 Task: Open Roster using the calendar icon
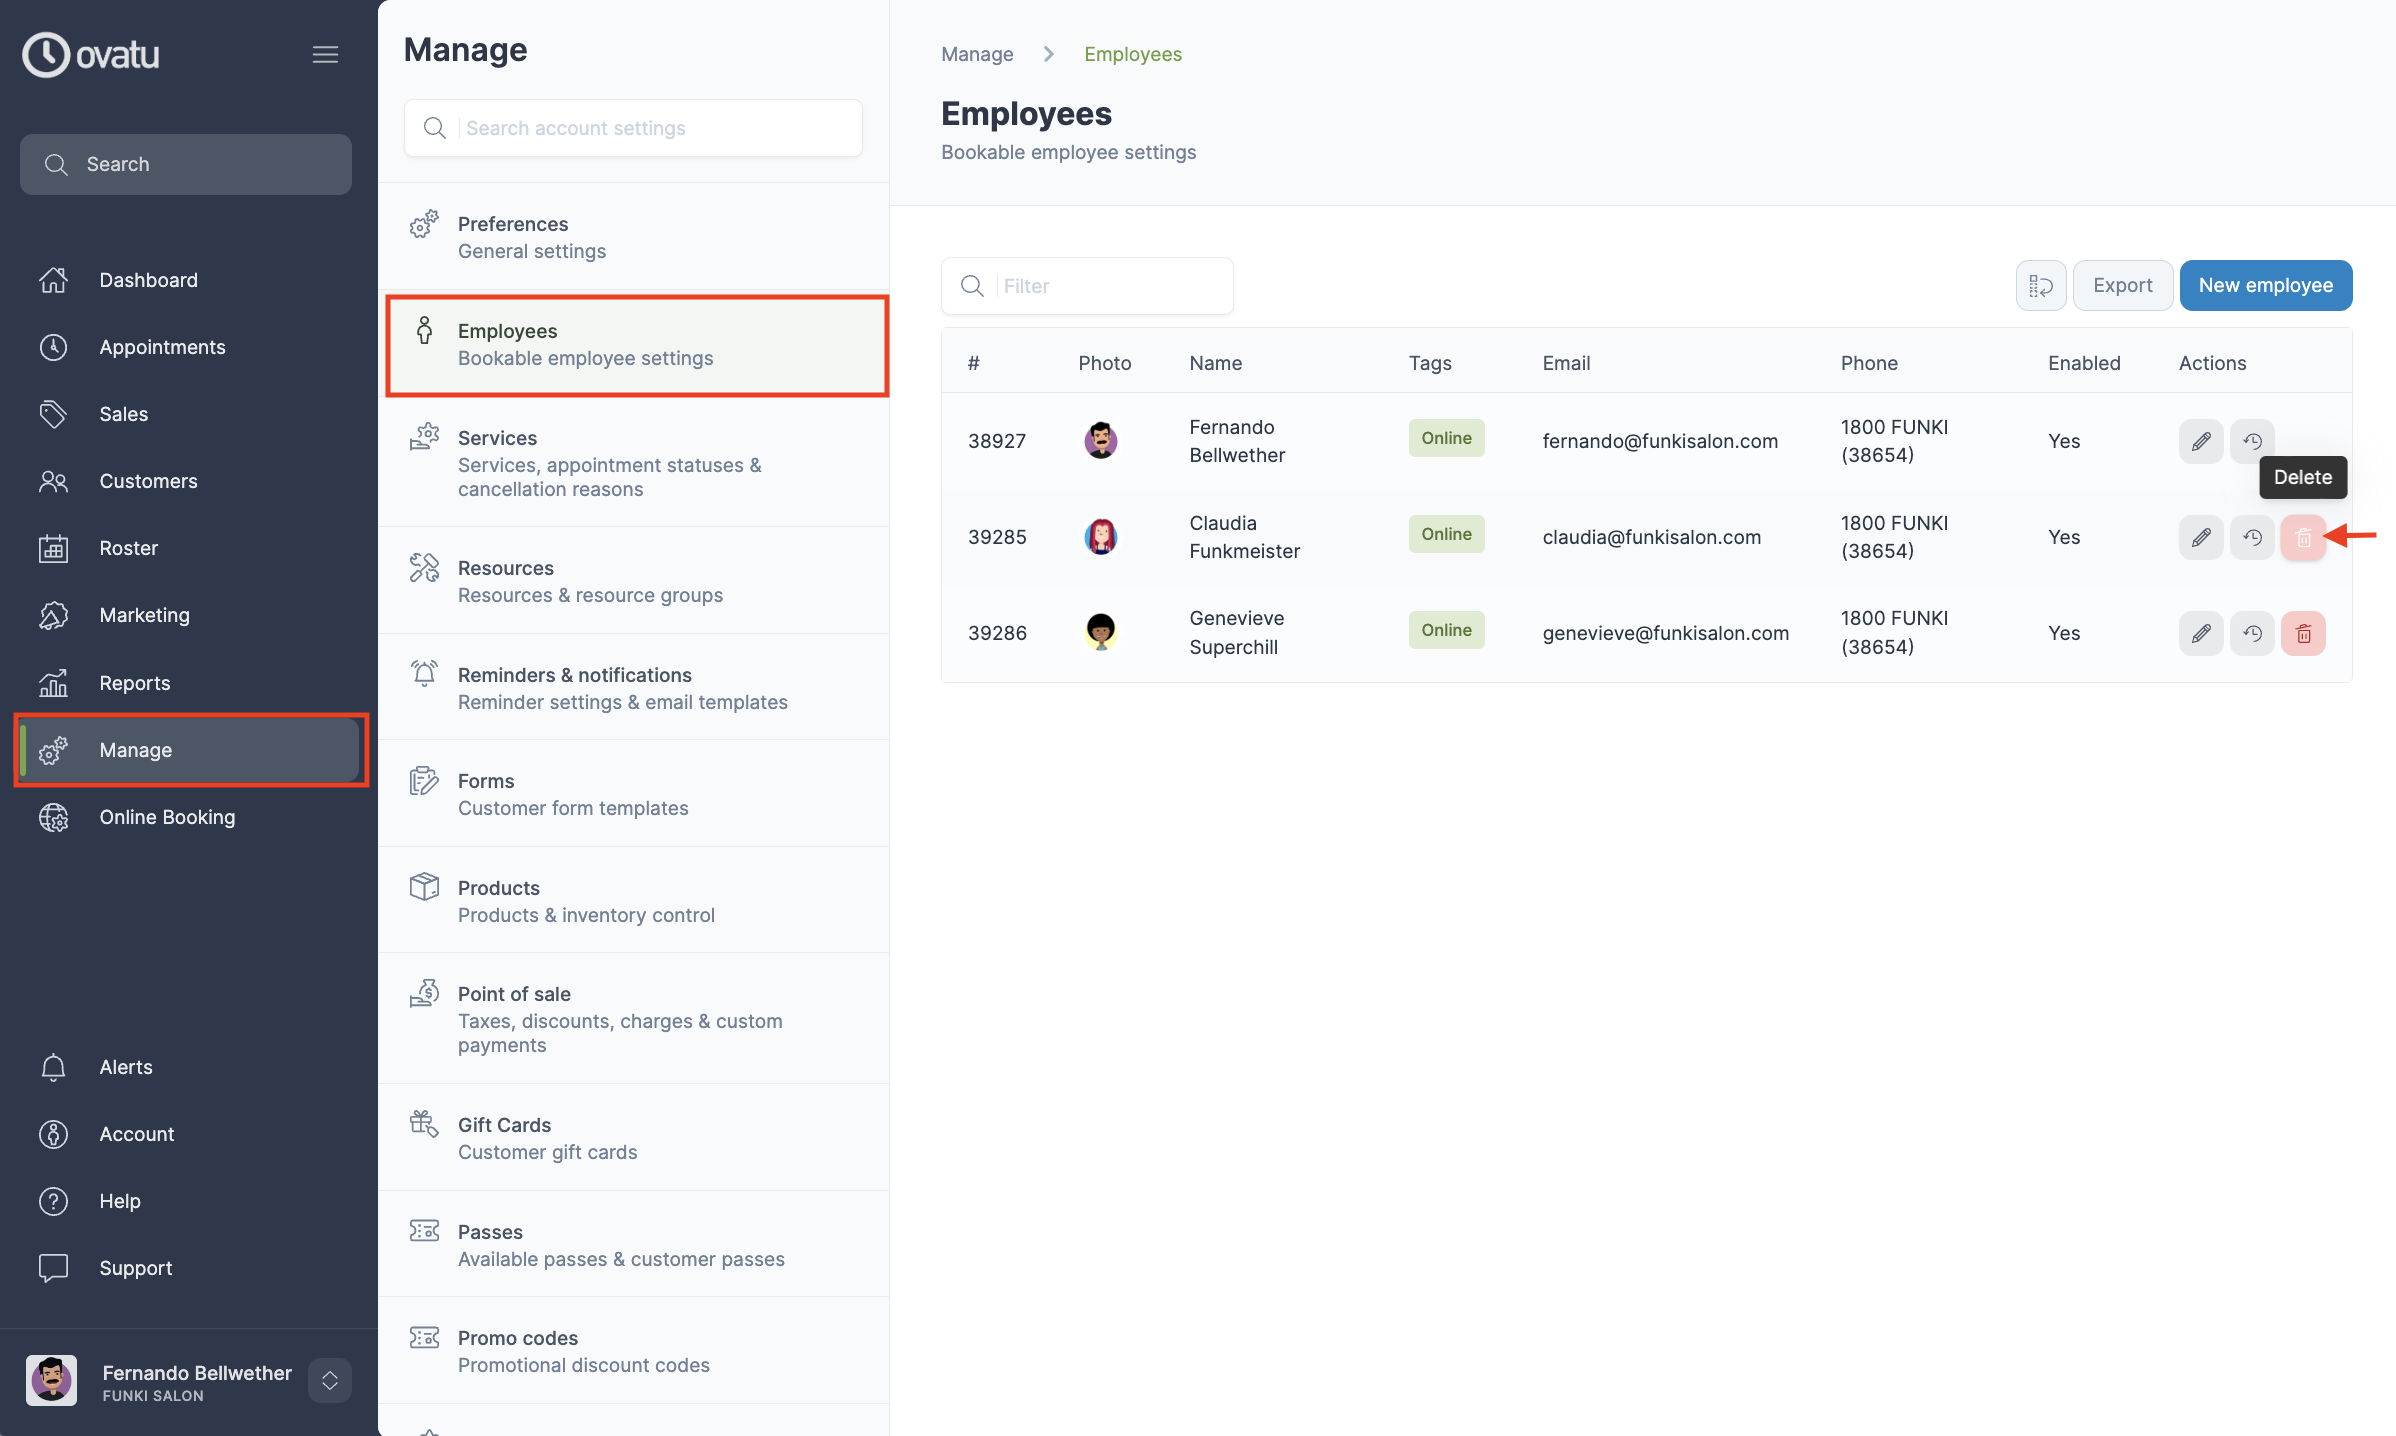(53, 548)
